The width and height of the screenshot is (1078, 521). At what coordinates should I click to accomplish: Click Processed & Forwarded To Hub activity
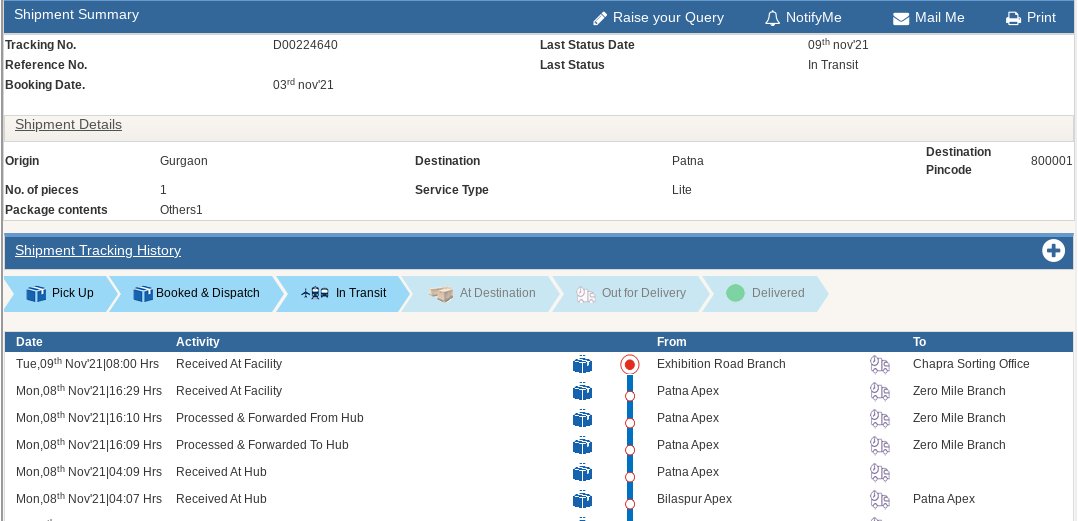click(x=262, y=445)
